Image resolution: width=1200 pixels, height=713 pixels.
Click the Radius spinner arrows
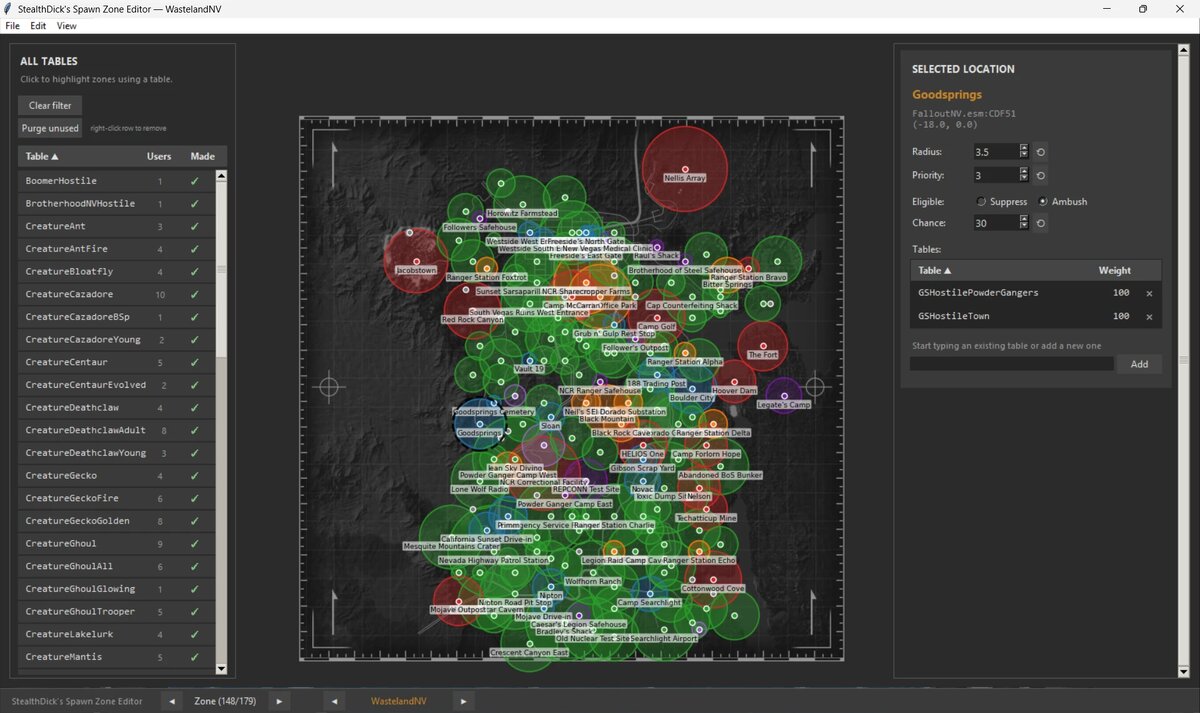point(1024,152)
